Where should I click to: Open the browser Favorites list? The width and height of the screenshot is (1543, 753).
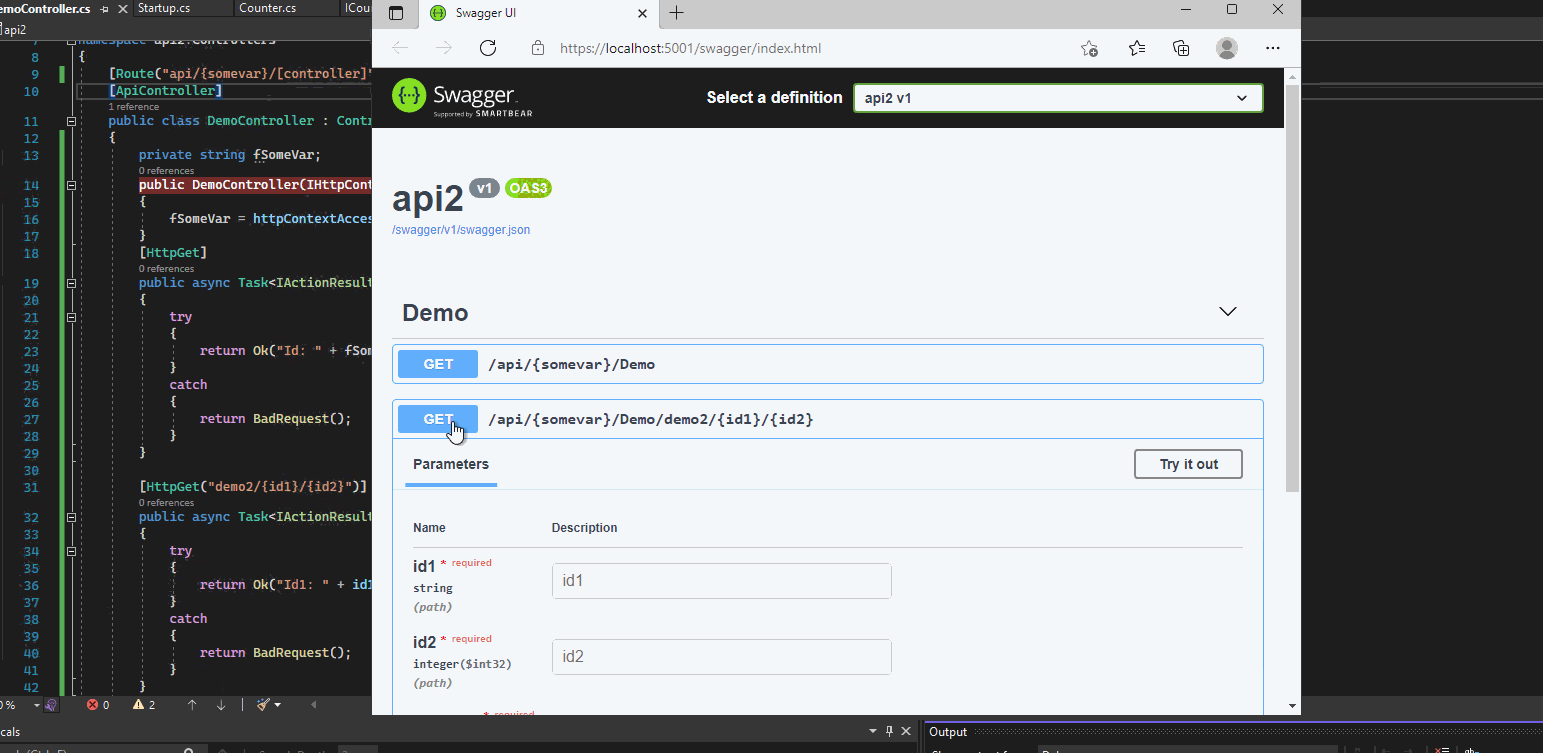coord(1137,48)
